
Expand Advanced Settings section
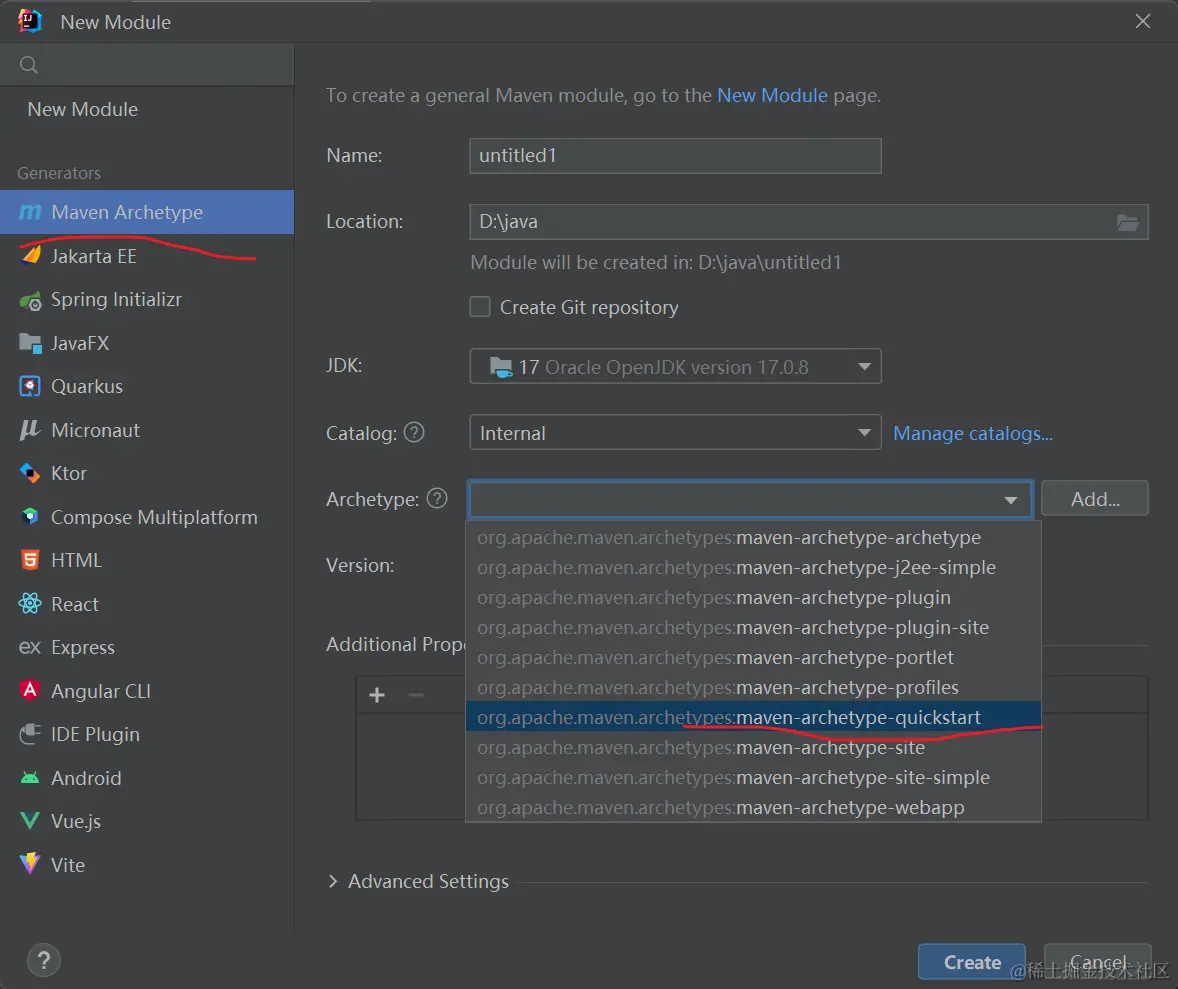click(333, 881)
